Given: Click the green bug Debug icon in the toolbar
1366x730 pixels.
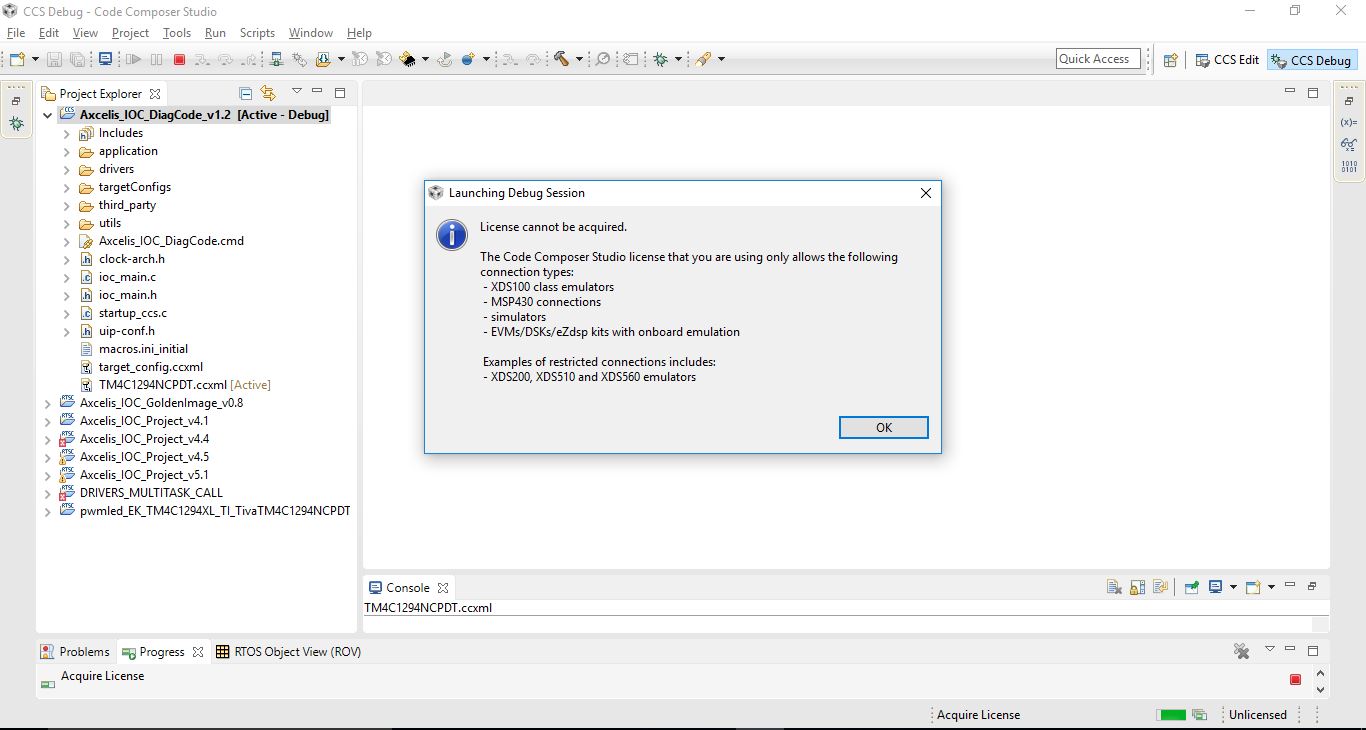Looking at the screenshot, I should pos(660,60).
